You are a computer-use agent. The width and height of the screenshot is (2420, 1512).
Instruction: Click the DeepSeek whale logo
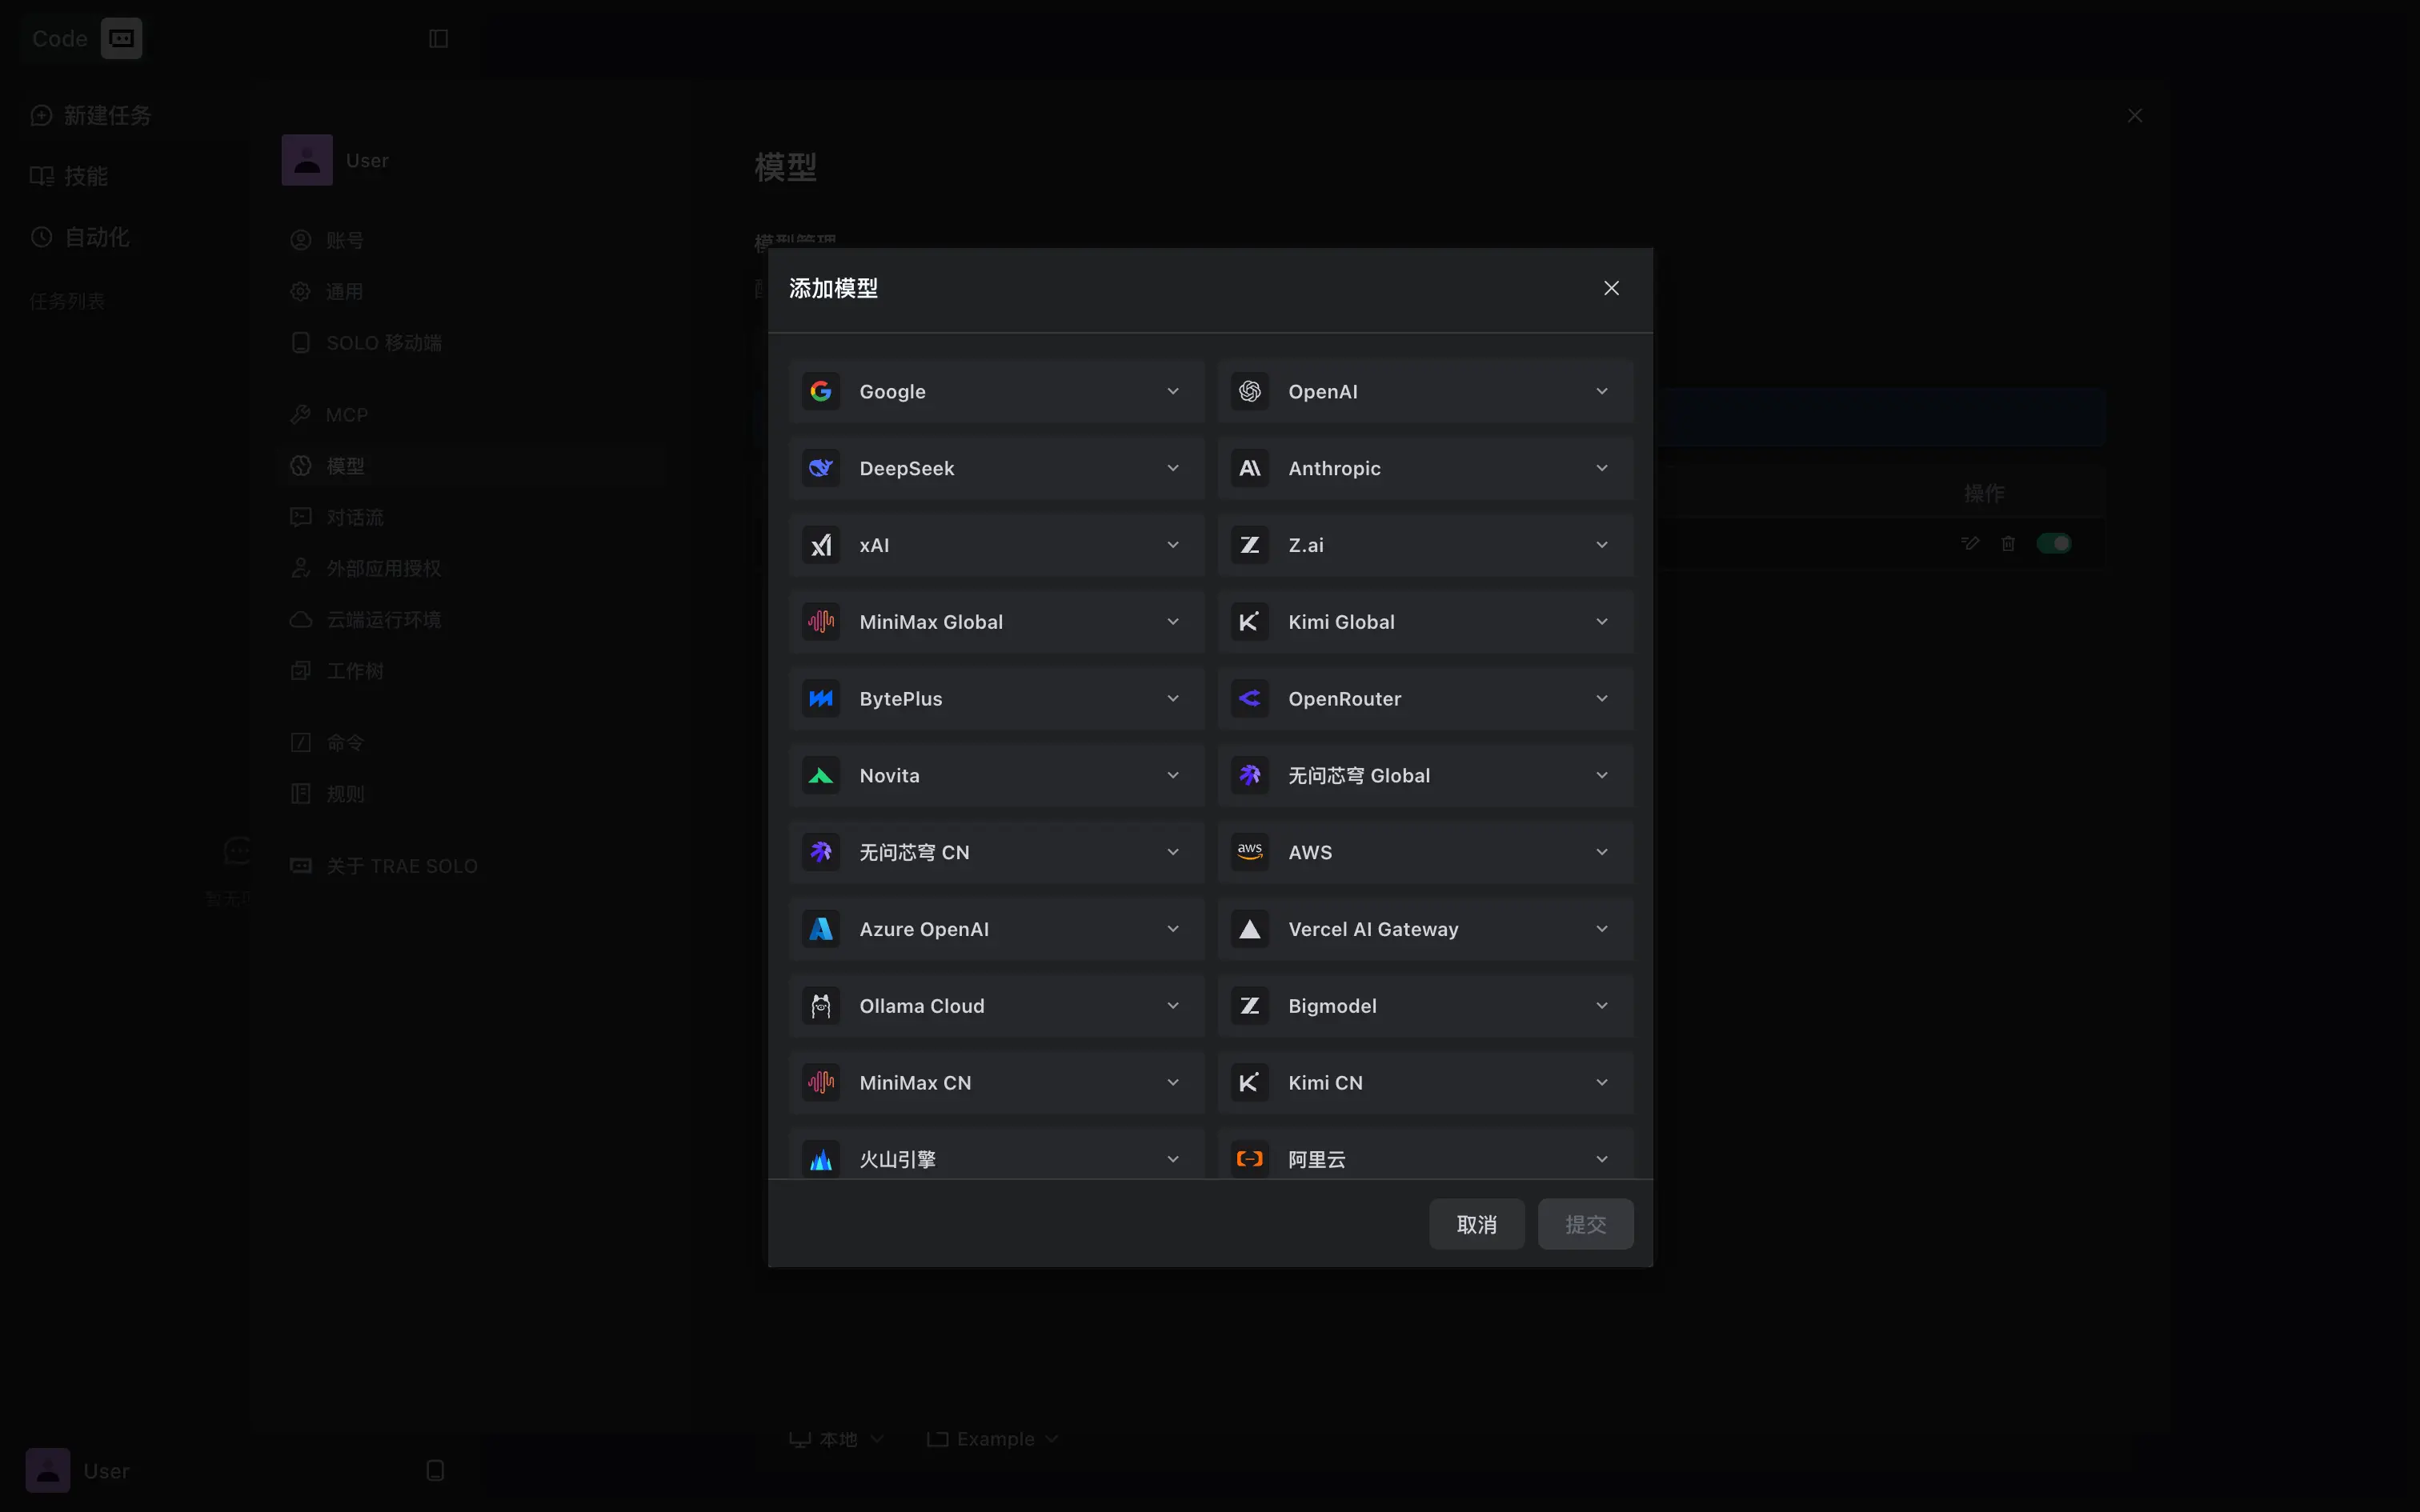[821, 468]
